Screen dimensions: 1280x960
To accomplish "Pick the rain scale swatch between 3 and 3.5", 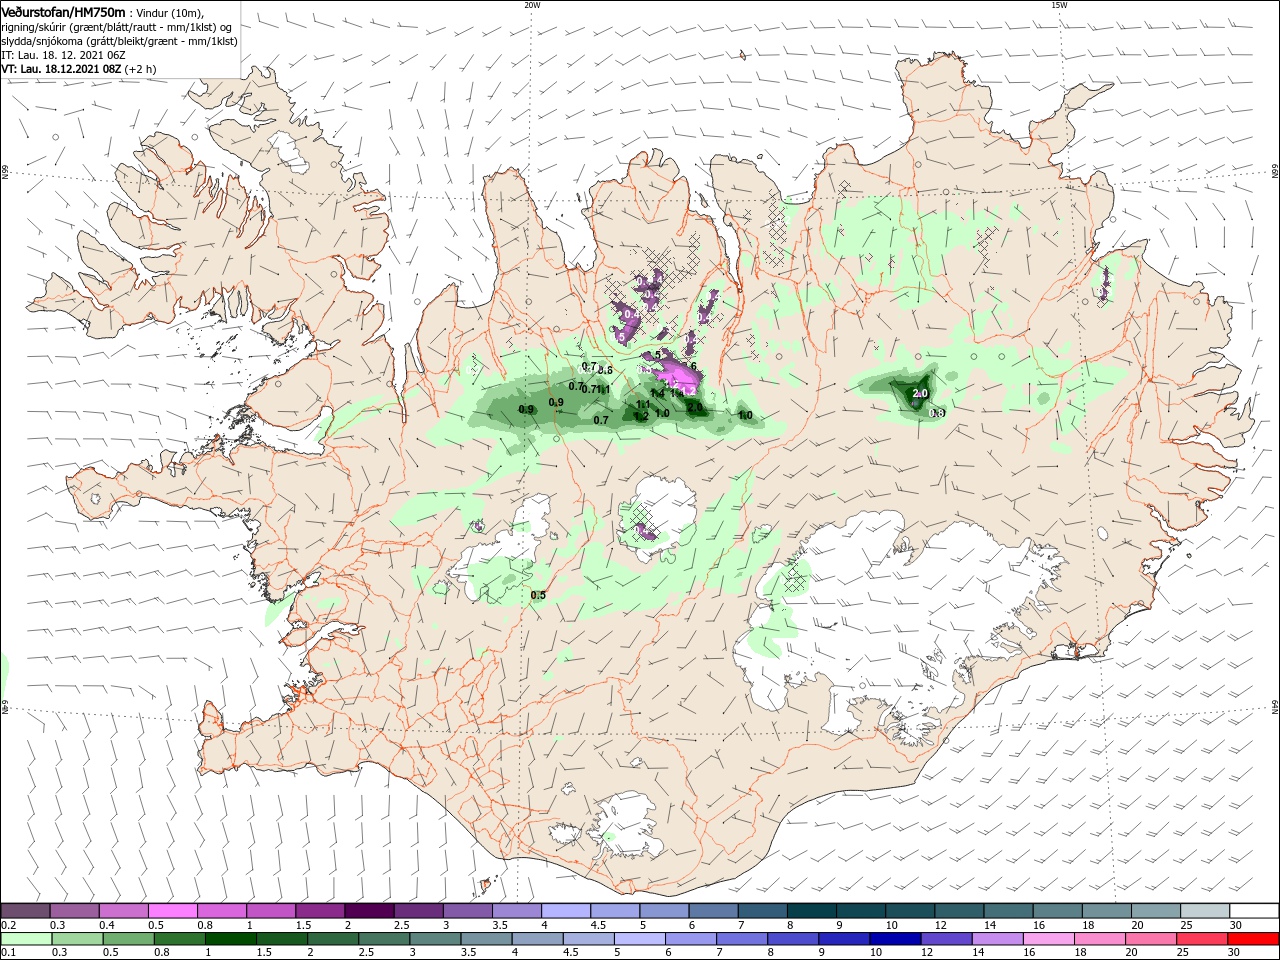I will click(435, 939).
